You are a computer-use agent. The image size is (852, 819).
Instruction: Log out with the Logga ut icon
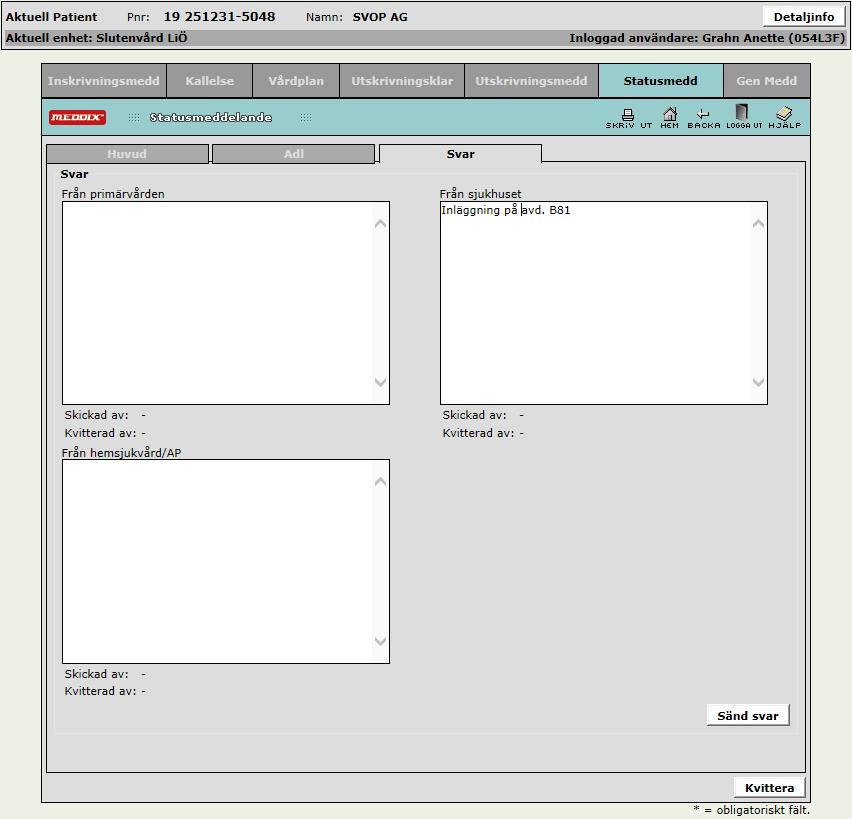(x=743, y=117)
